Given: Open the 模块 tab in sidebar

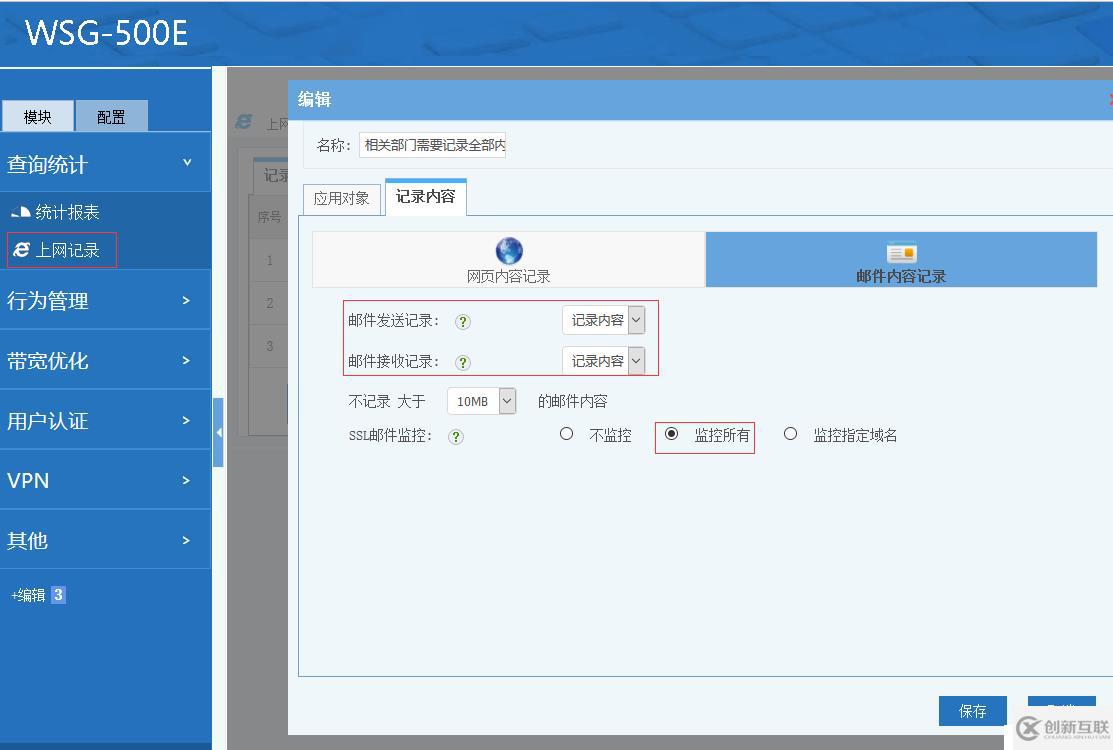Looking at the screenshot, I should tap(38, 116).
